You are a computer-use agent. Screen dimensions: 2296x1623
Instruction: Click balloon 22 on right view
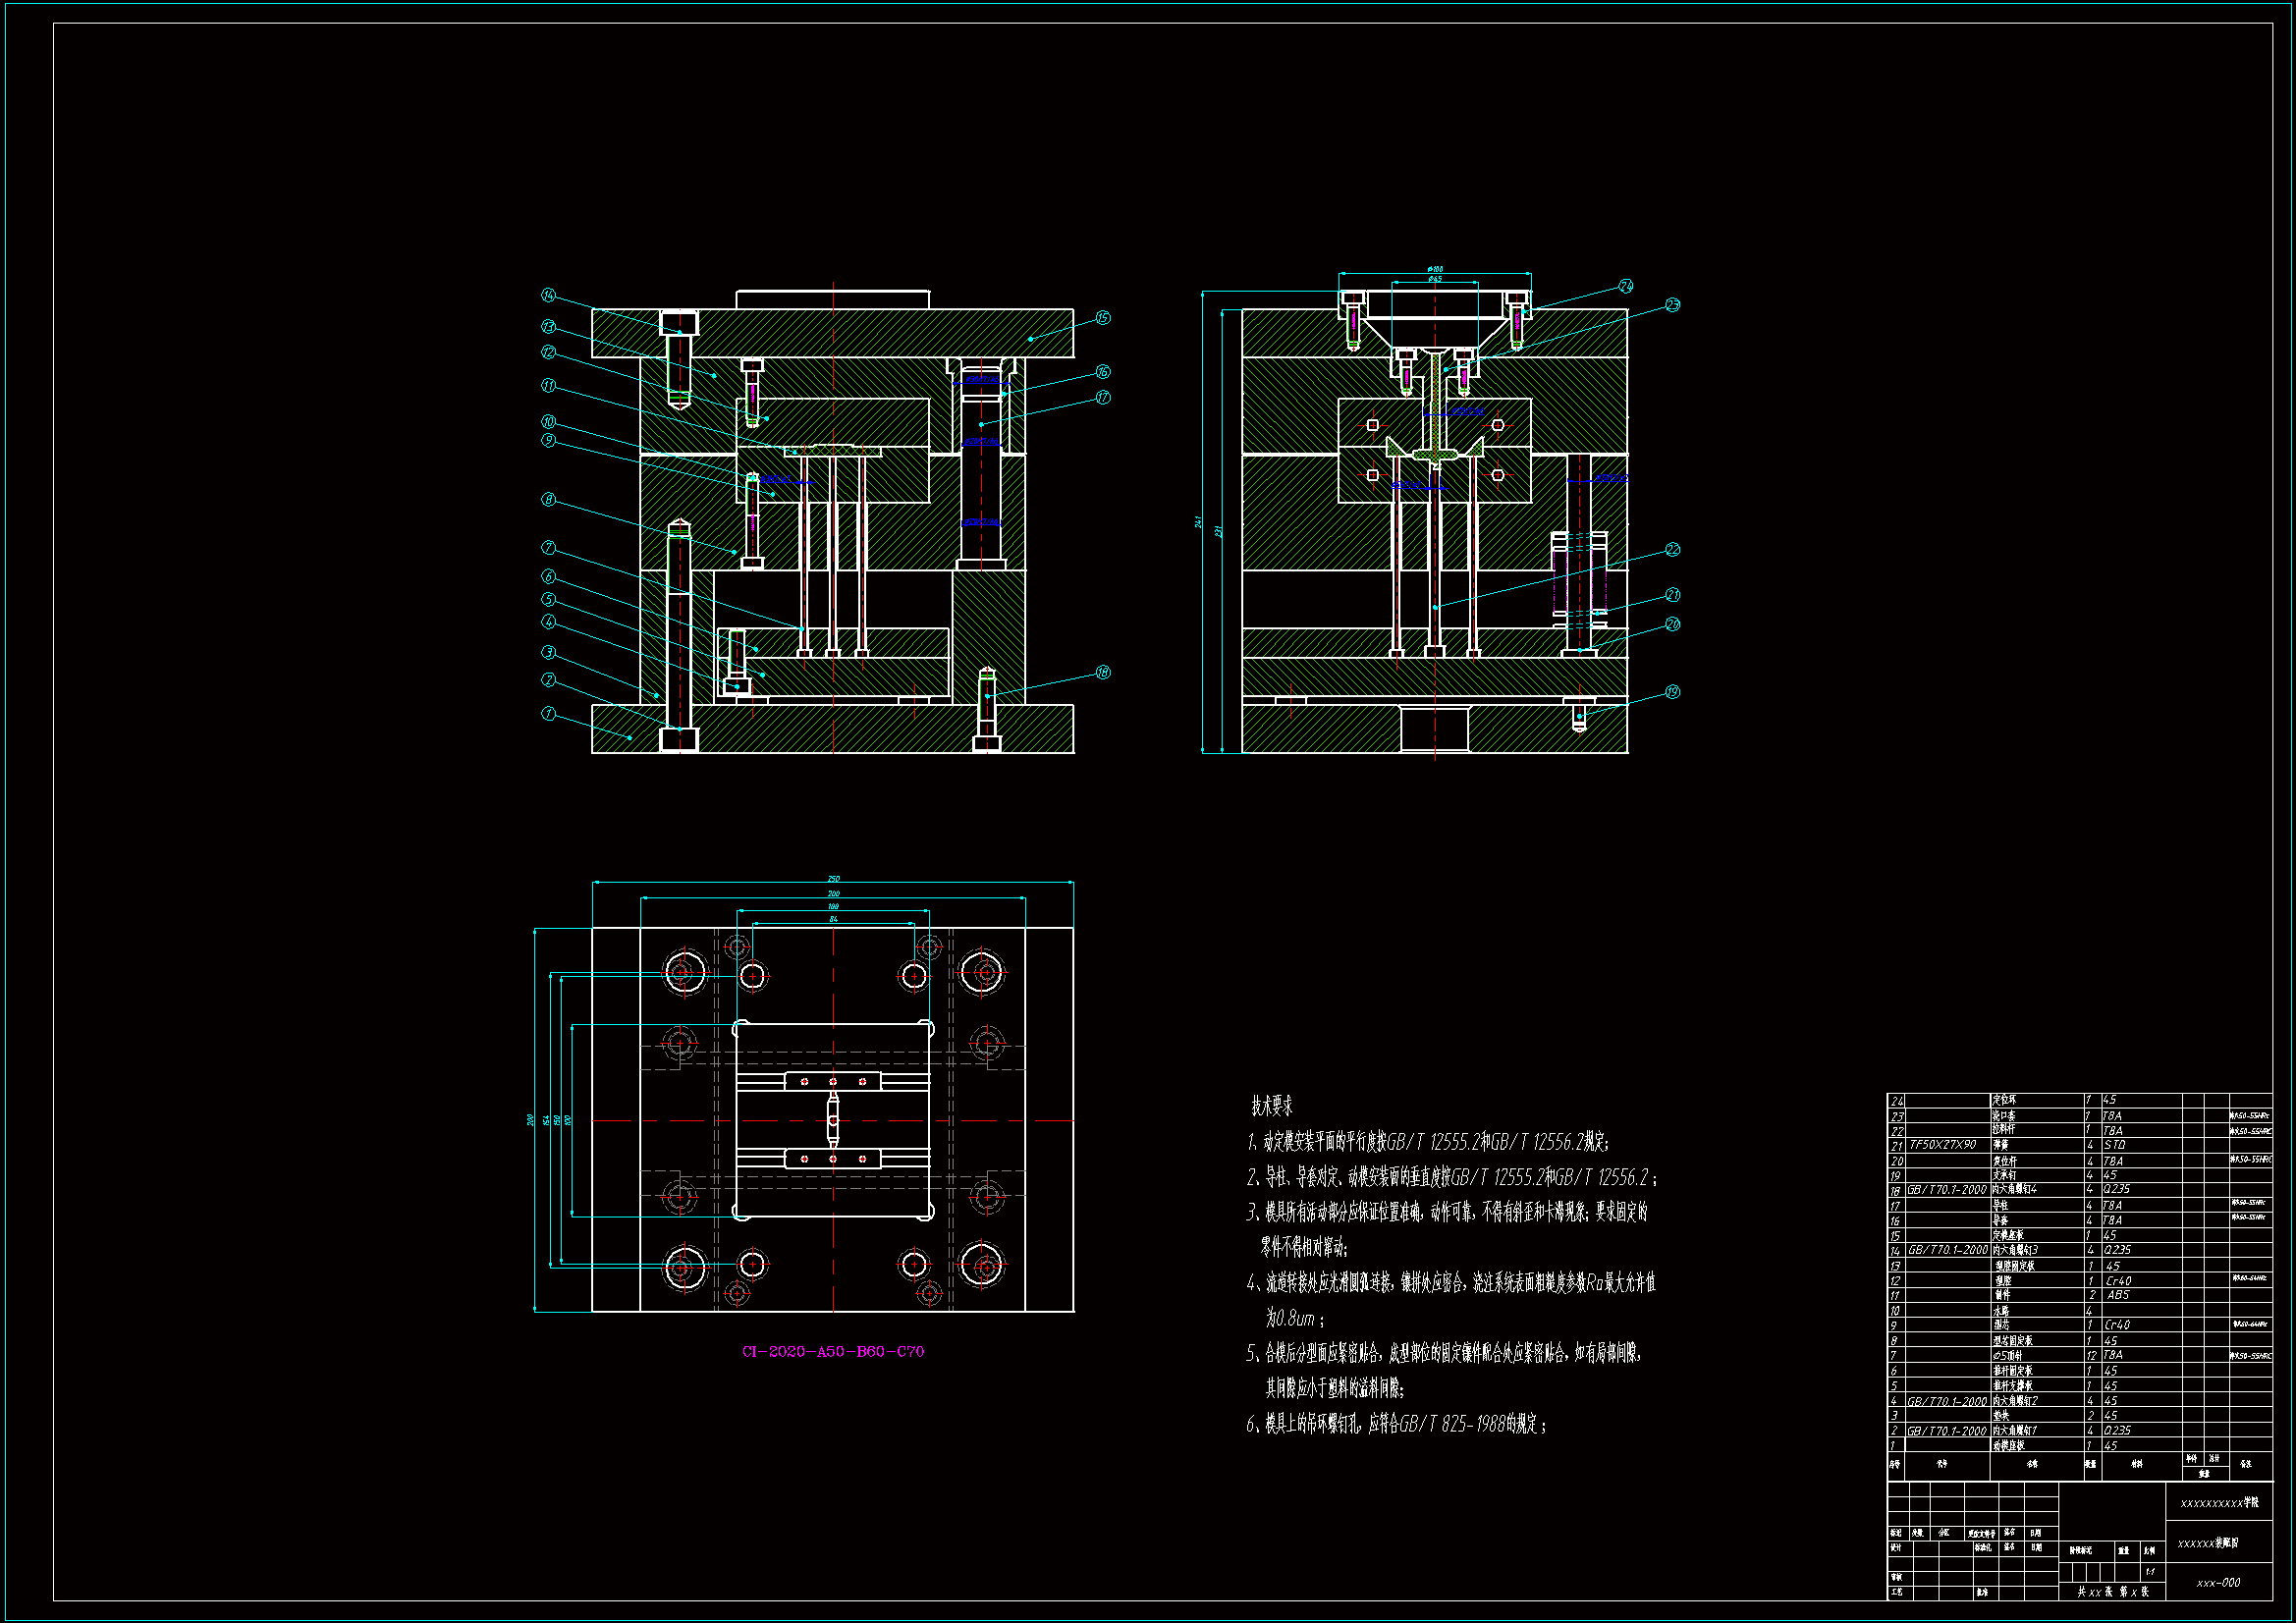coord(1672,550)
